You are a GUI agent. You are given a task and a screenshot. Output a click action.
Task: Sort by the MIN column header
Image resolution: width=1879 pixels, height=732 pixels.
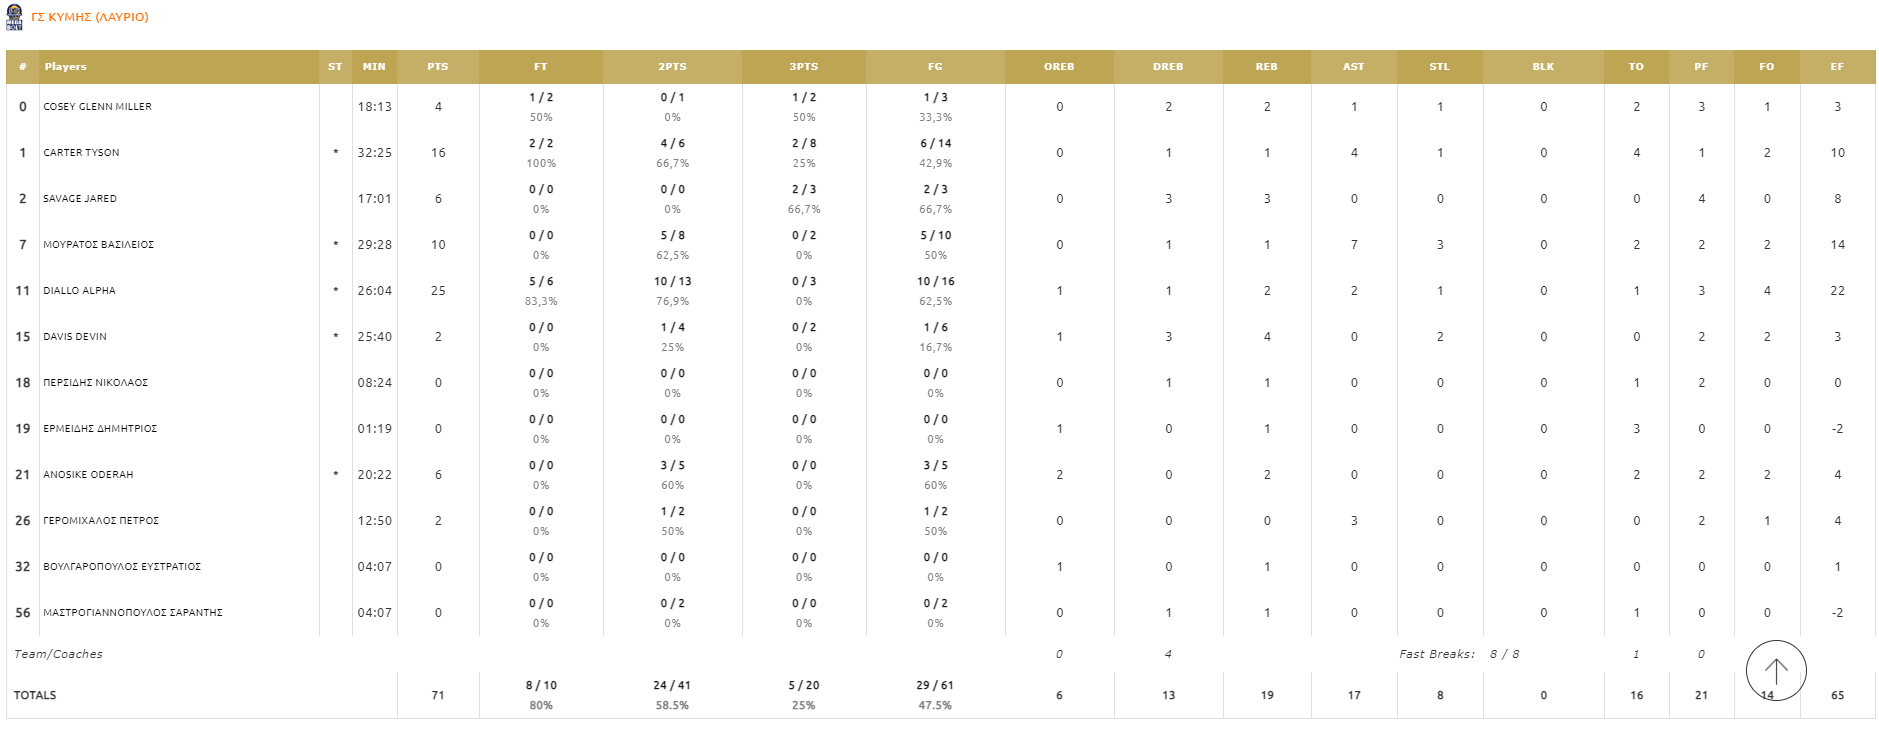374,67
